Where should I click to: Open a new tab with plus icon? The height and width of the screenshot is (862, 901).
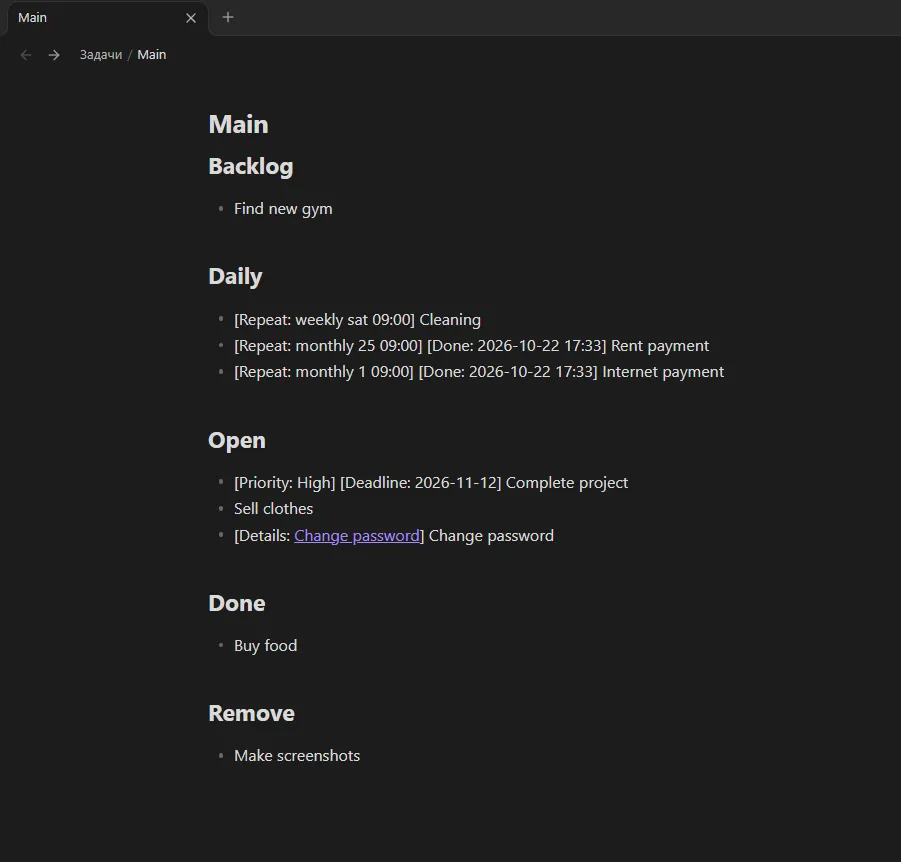(x=228, y=17)
